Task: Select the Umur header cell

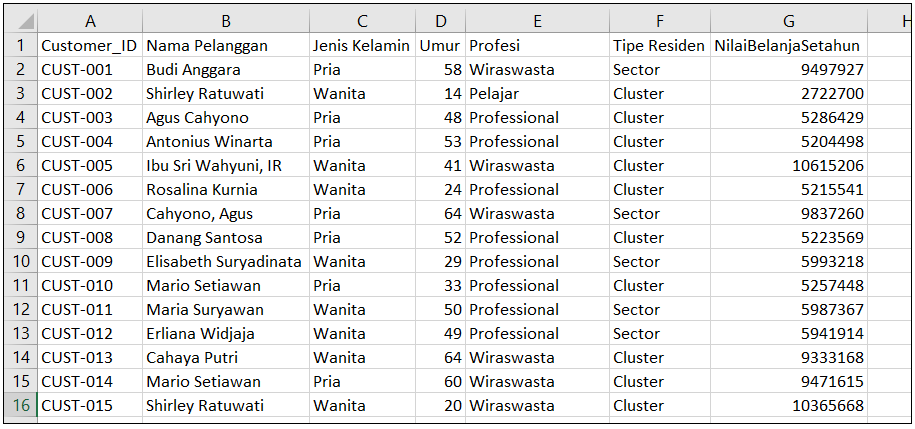Action: [x=440, y=45]
